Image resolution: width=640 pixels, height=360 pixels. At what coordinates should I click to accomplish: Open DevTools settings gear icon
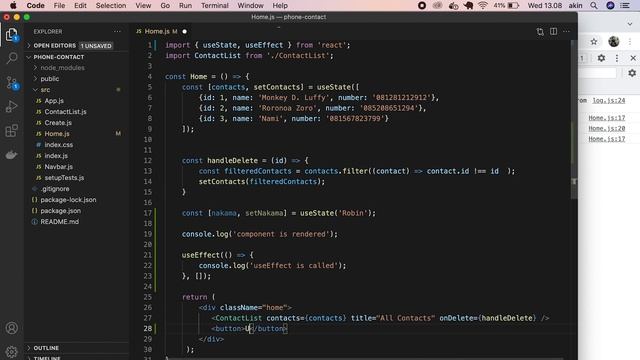tap(601, 58)
